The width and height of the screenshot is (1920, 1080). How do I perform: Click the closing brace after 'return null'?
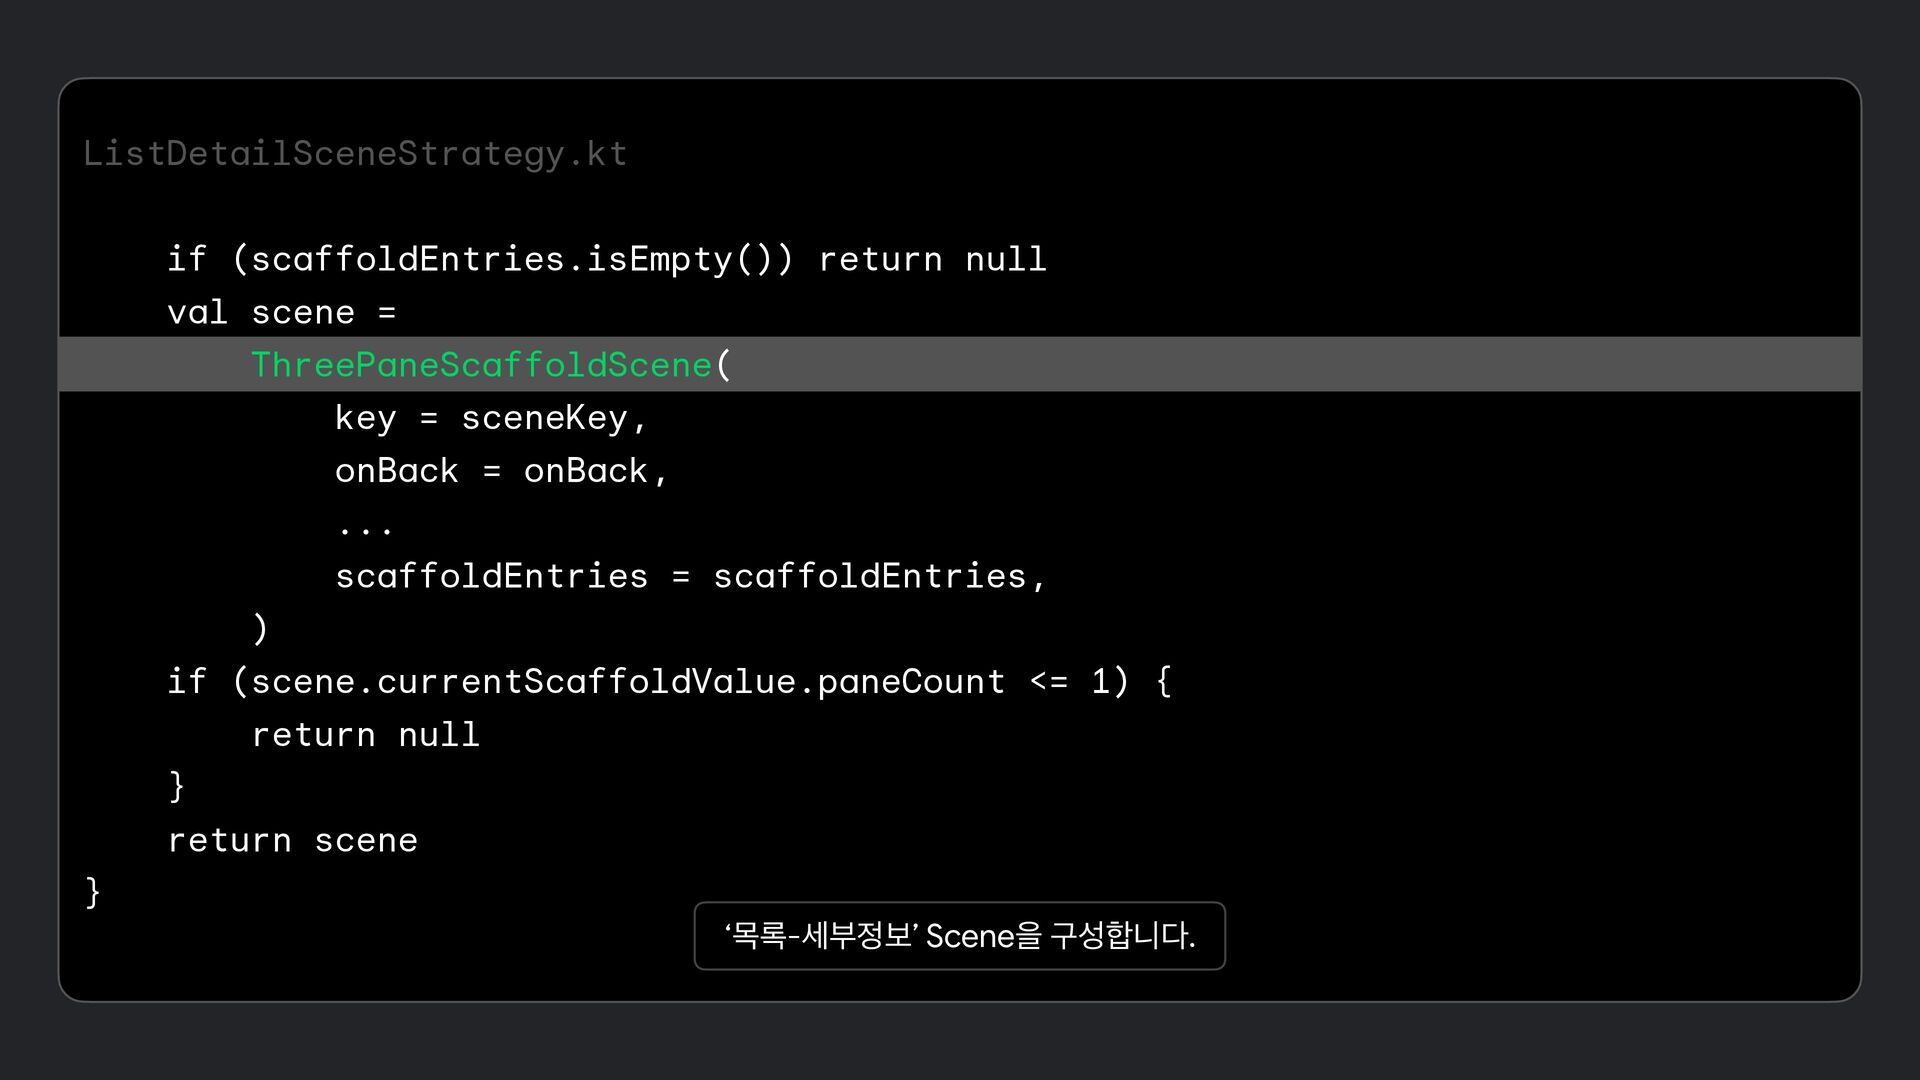[177, 786]
